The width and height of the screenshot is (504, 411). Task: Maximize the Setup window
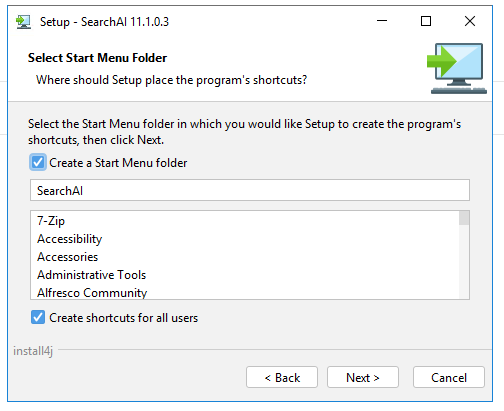(426, 21)
